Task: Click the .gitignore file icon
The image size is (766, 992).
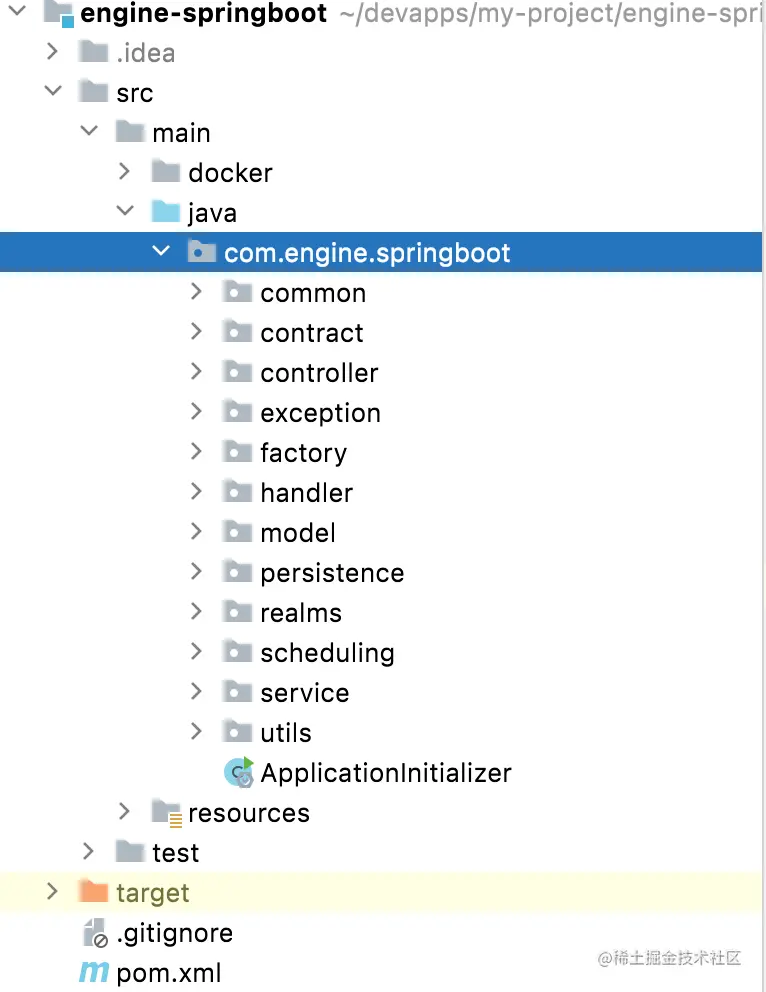Action: pyautogui.click(x=95, y=933)
